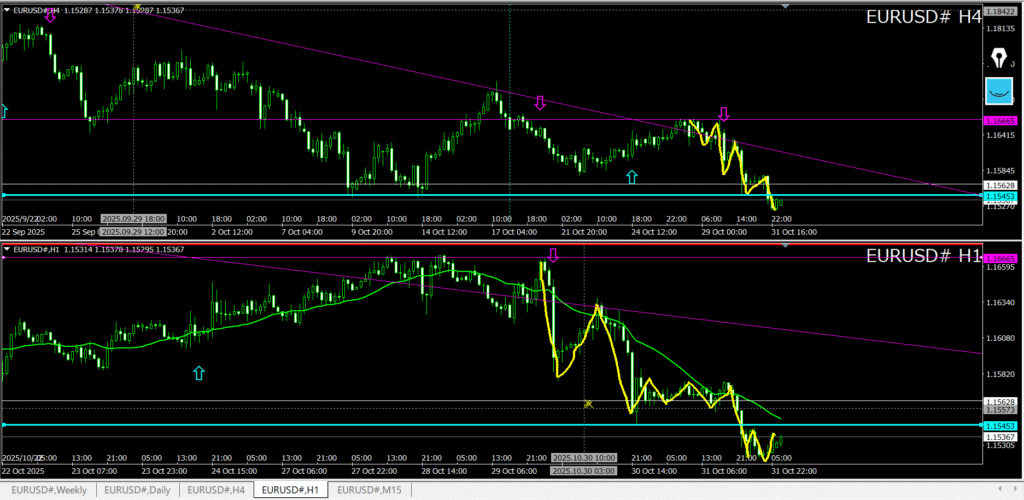This screenshot has width=1024, height=500.
Task: Click the chart shift triangle atop H4 chart
Action: pyautogui.click(x=786, y=6)
